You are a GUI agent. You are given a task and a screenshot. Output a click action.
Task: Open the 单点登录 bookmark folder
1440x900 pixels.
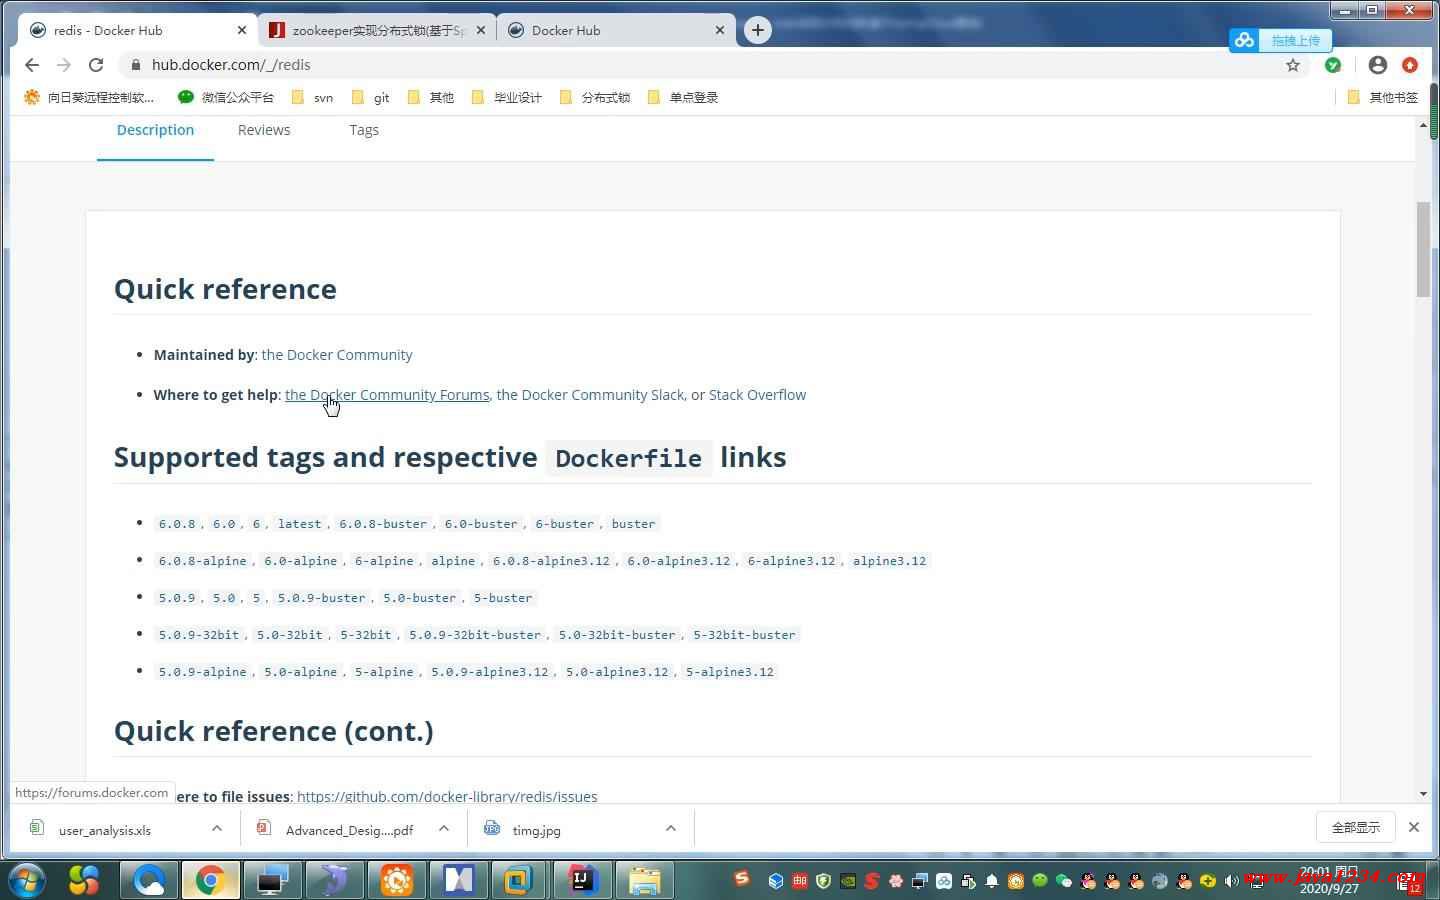[x=683, y=97]
